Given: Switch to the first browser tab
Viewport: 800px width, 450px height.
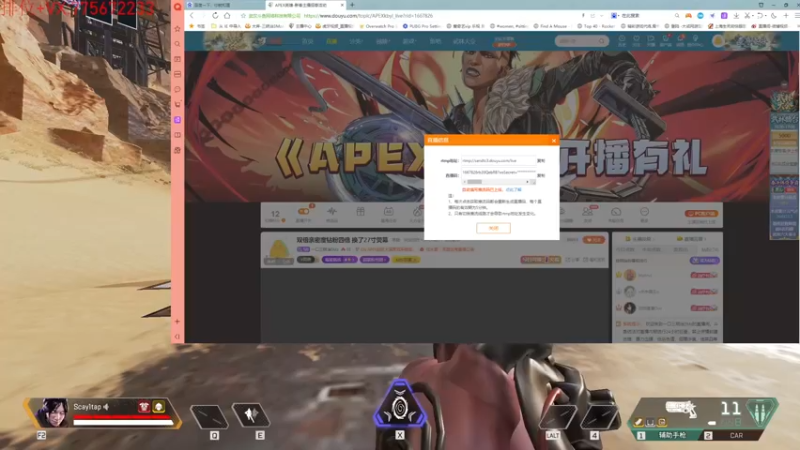Looking at the screenshot, I should 224,5.
